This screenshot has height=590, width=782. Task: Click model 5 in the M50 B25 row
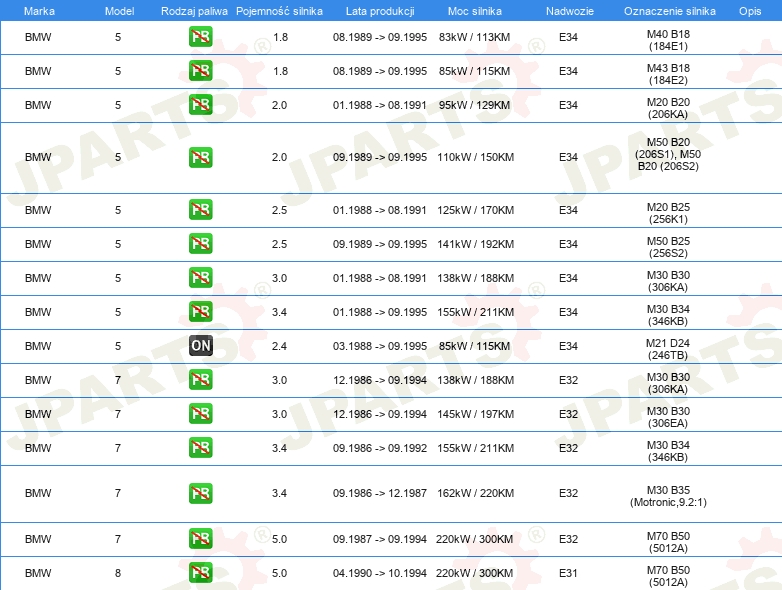tap(118, 244)
